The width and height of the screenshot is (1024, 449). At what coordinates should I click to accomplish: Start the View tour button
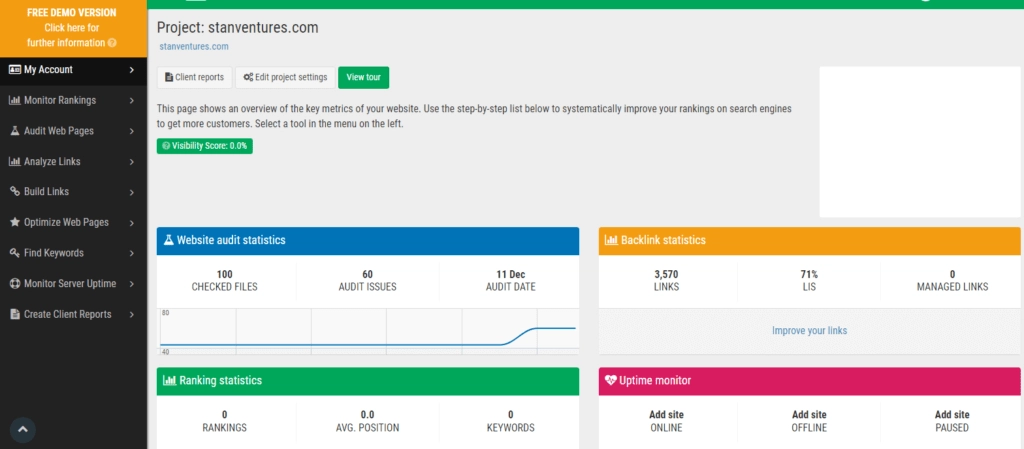pos(363,78)
